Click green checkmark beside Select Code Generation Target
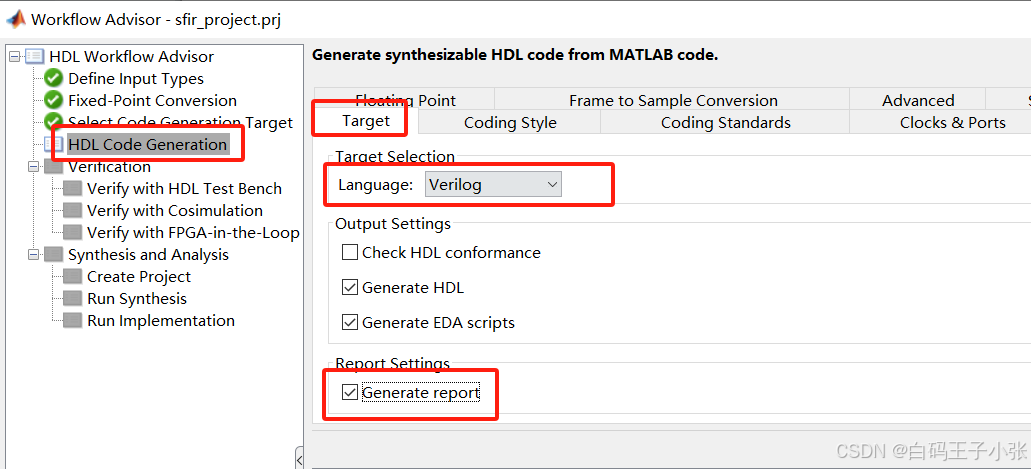The width and height of the screenshot is (1031, 469). pos(54,121)
